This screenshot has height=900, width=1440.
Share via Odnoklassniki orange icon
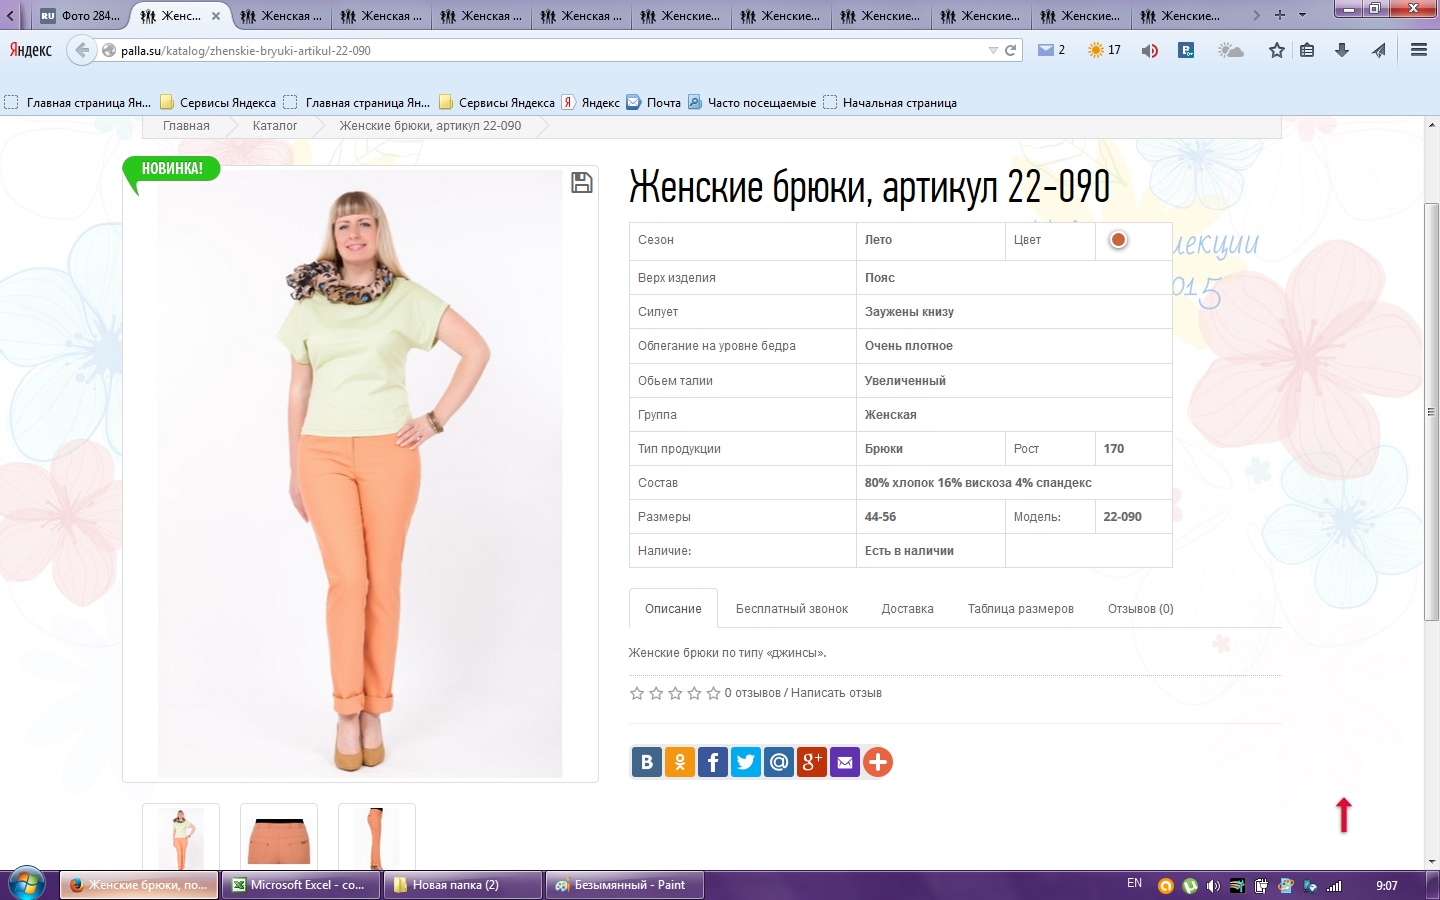tap(679, 762)
